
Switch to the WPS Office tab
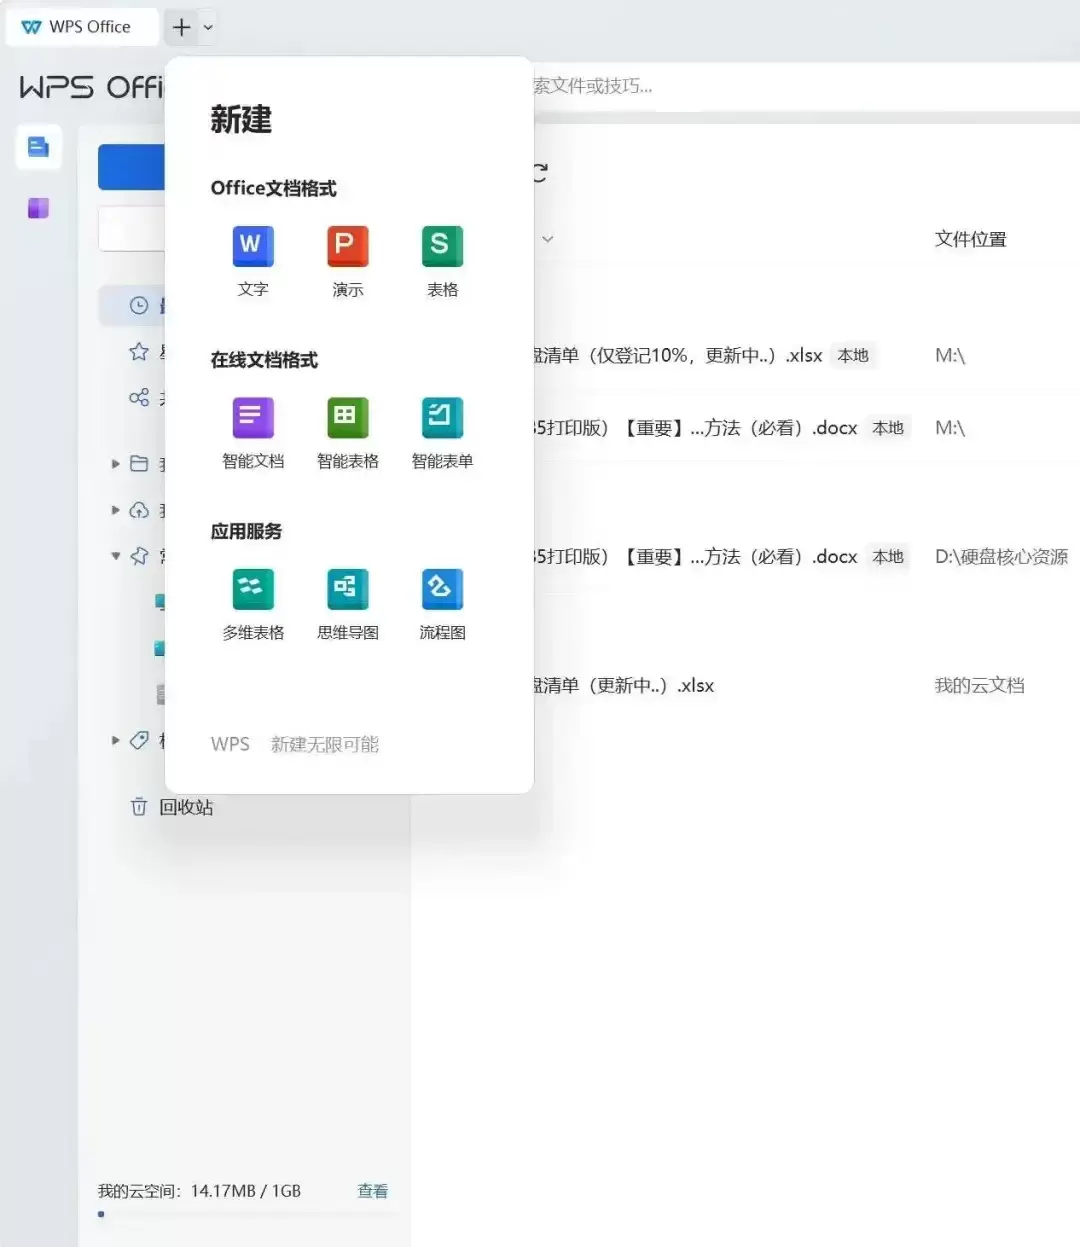coord(82,27)
